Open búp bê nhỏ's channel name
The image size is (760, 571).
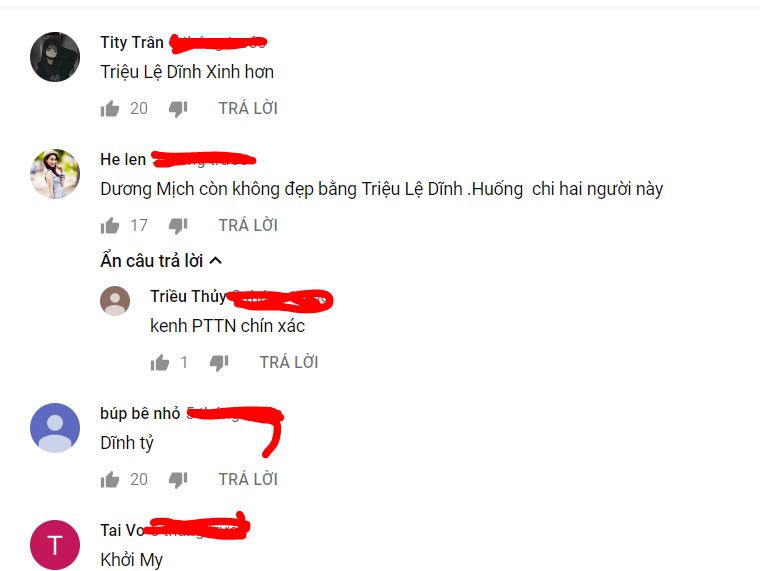(x=140, y=413)
